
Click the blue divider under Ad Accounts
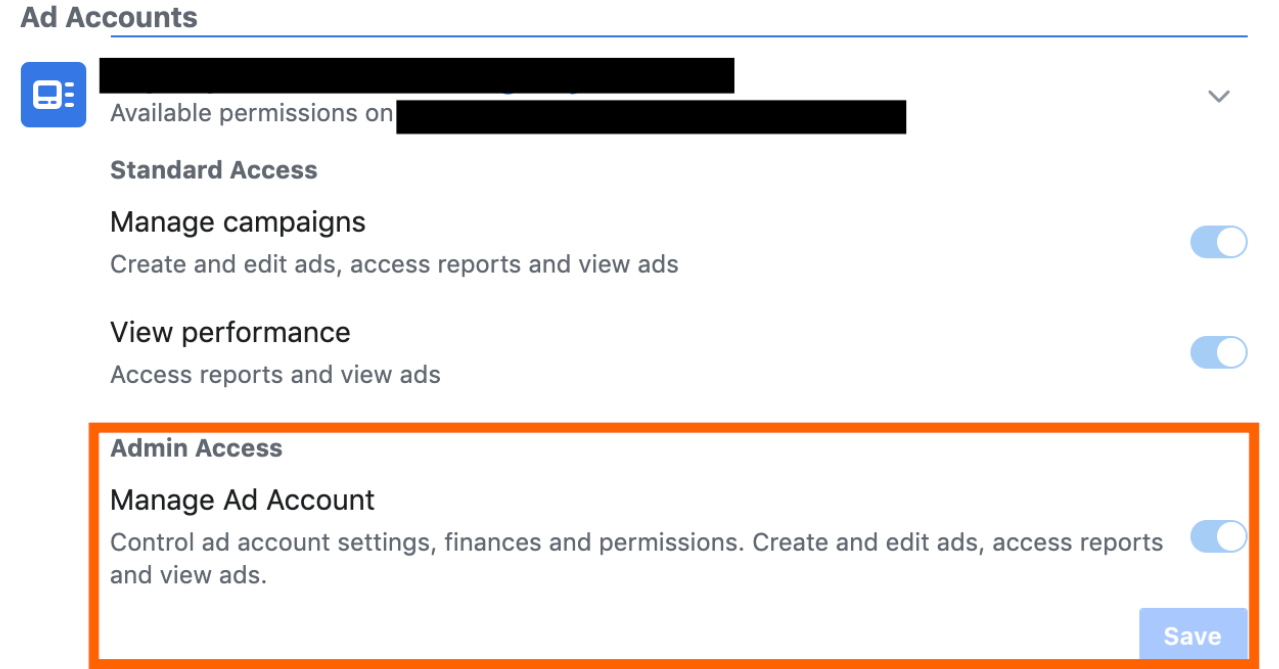(679, 37)
